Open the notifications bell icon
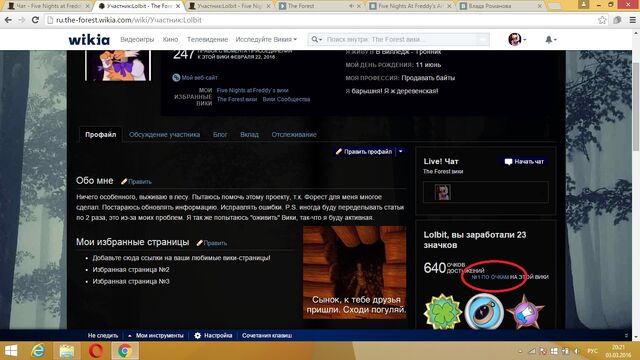Viewport: 640px width, 360px height. [x=549, y=40]
